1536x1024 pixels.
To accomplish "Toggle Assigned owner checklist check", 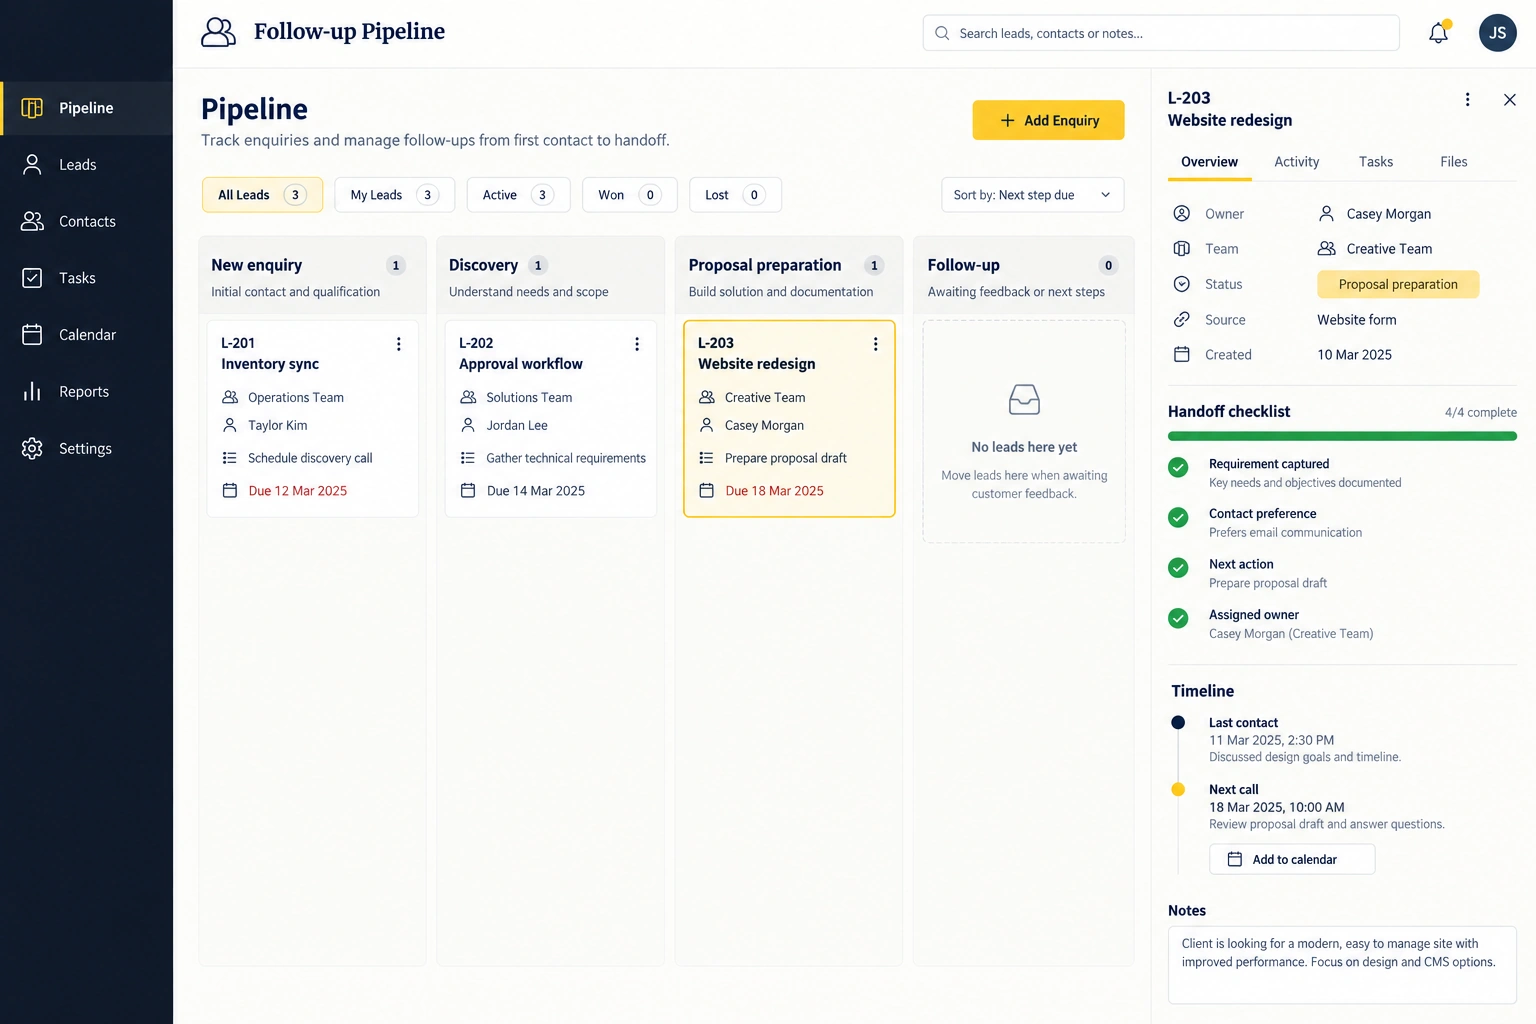I will point(1178,618).
